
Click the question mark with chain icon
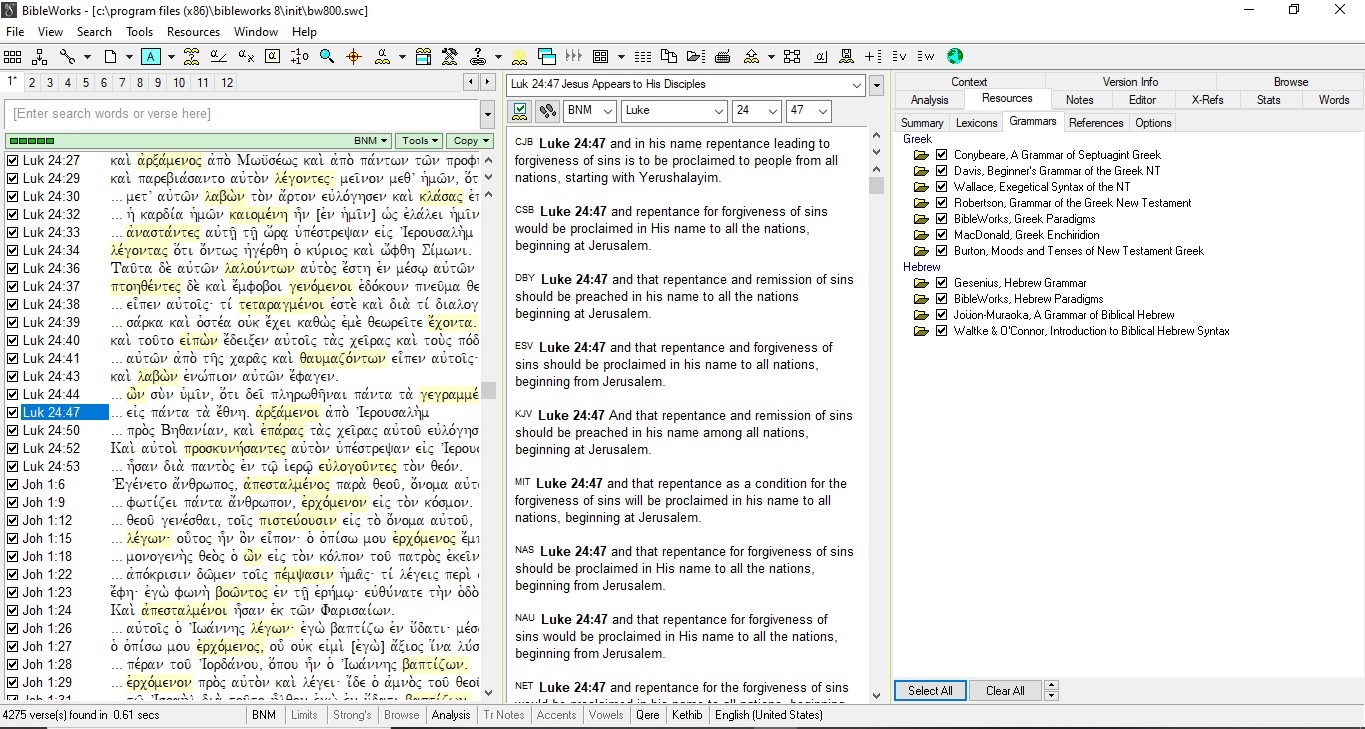coord(477,56)
